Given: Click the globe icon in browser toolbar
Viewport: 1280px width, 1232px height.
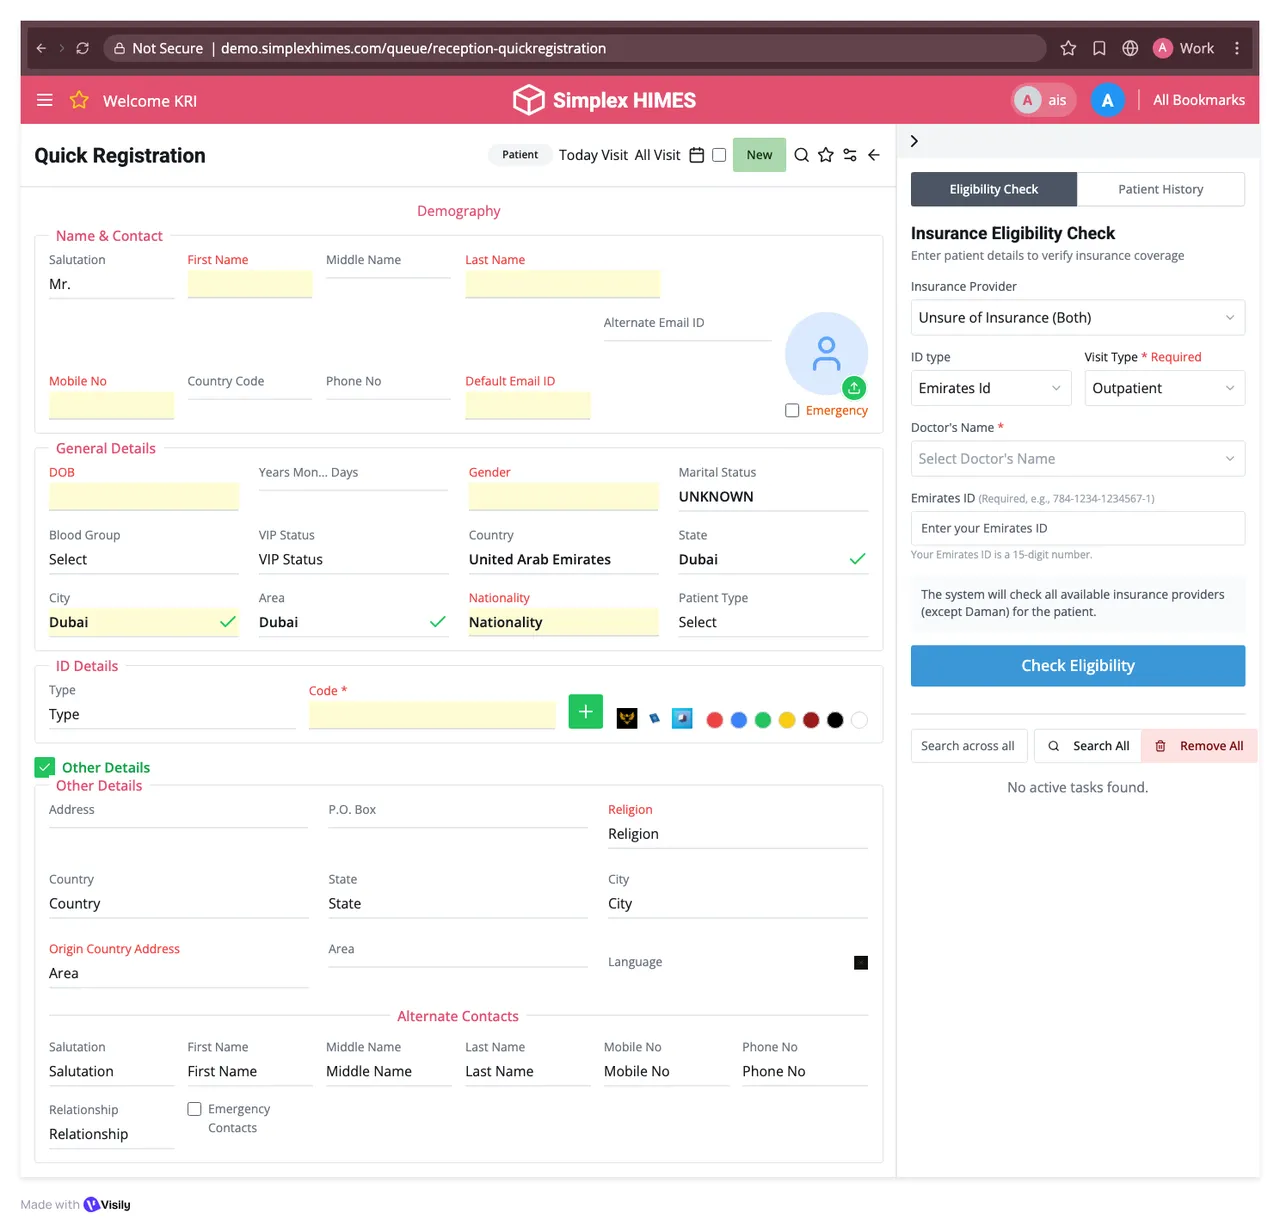Looking at the screenshot, I should [x=1130, y=48].
